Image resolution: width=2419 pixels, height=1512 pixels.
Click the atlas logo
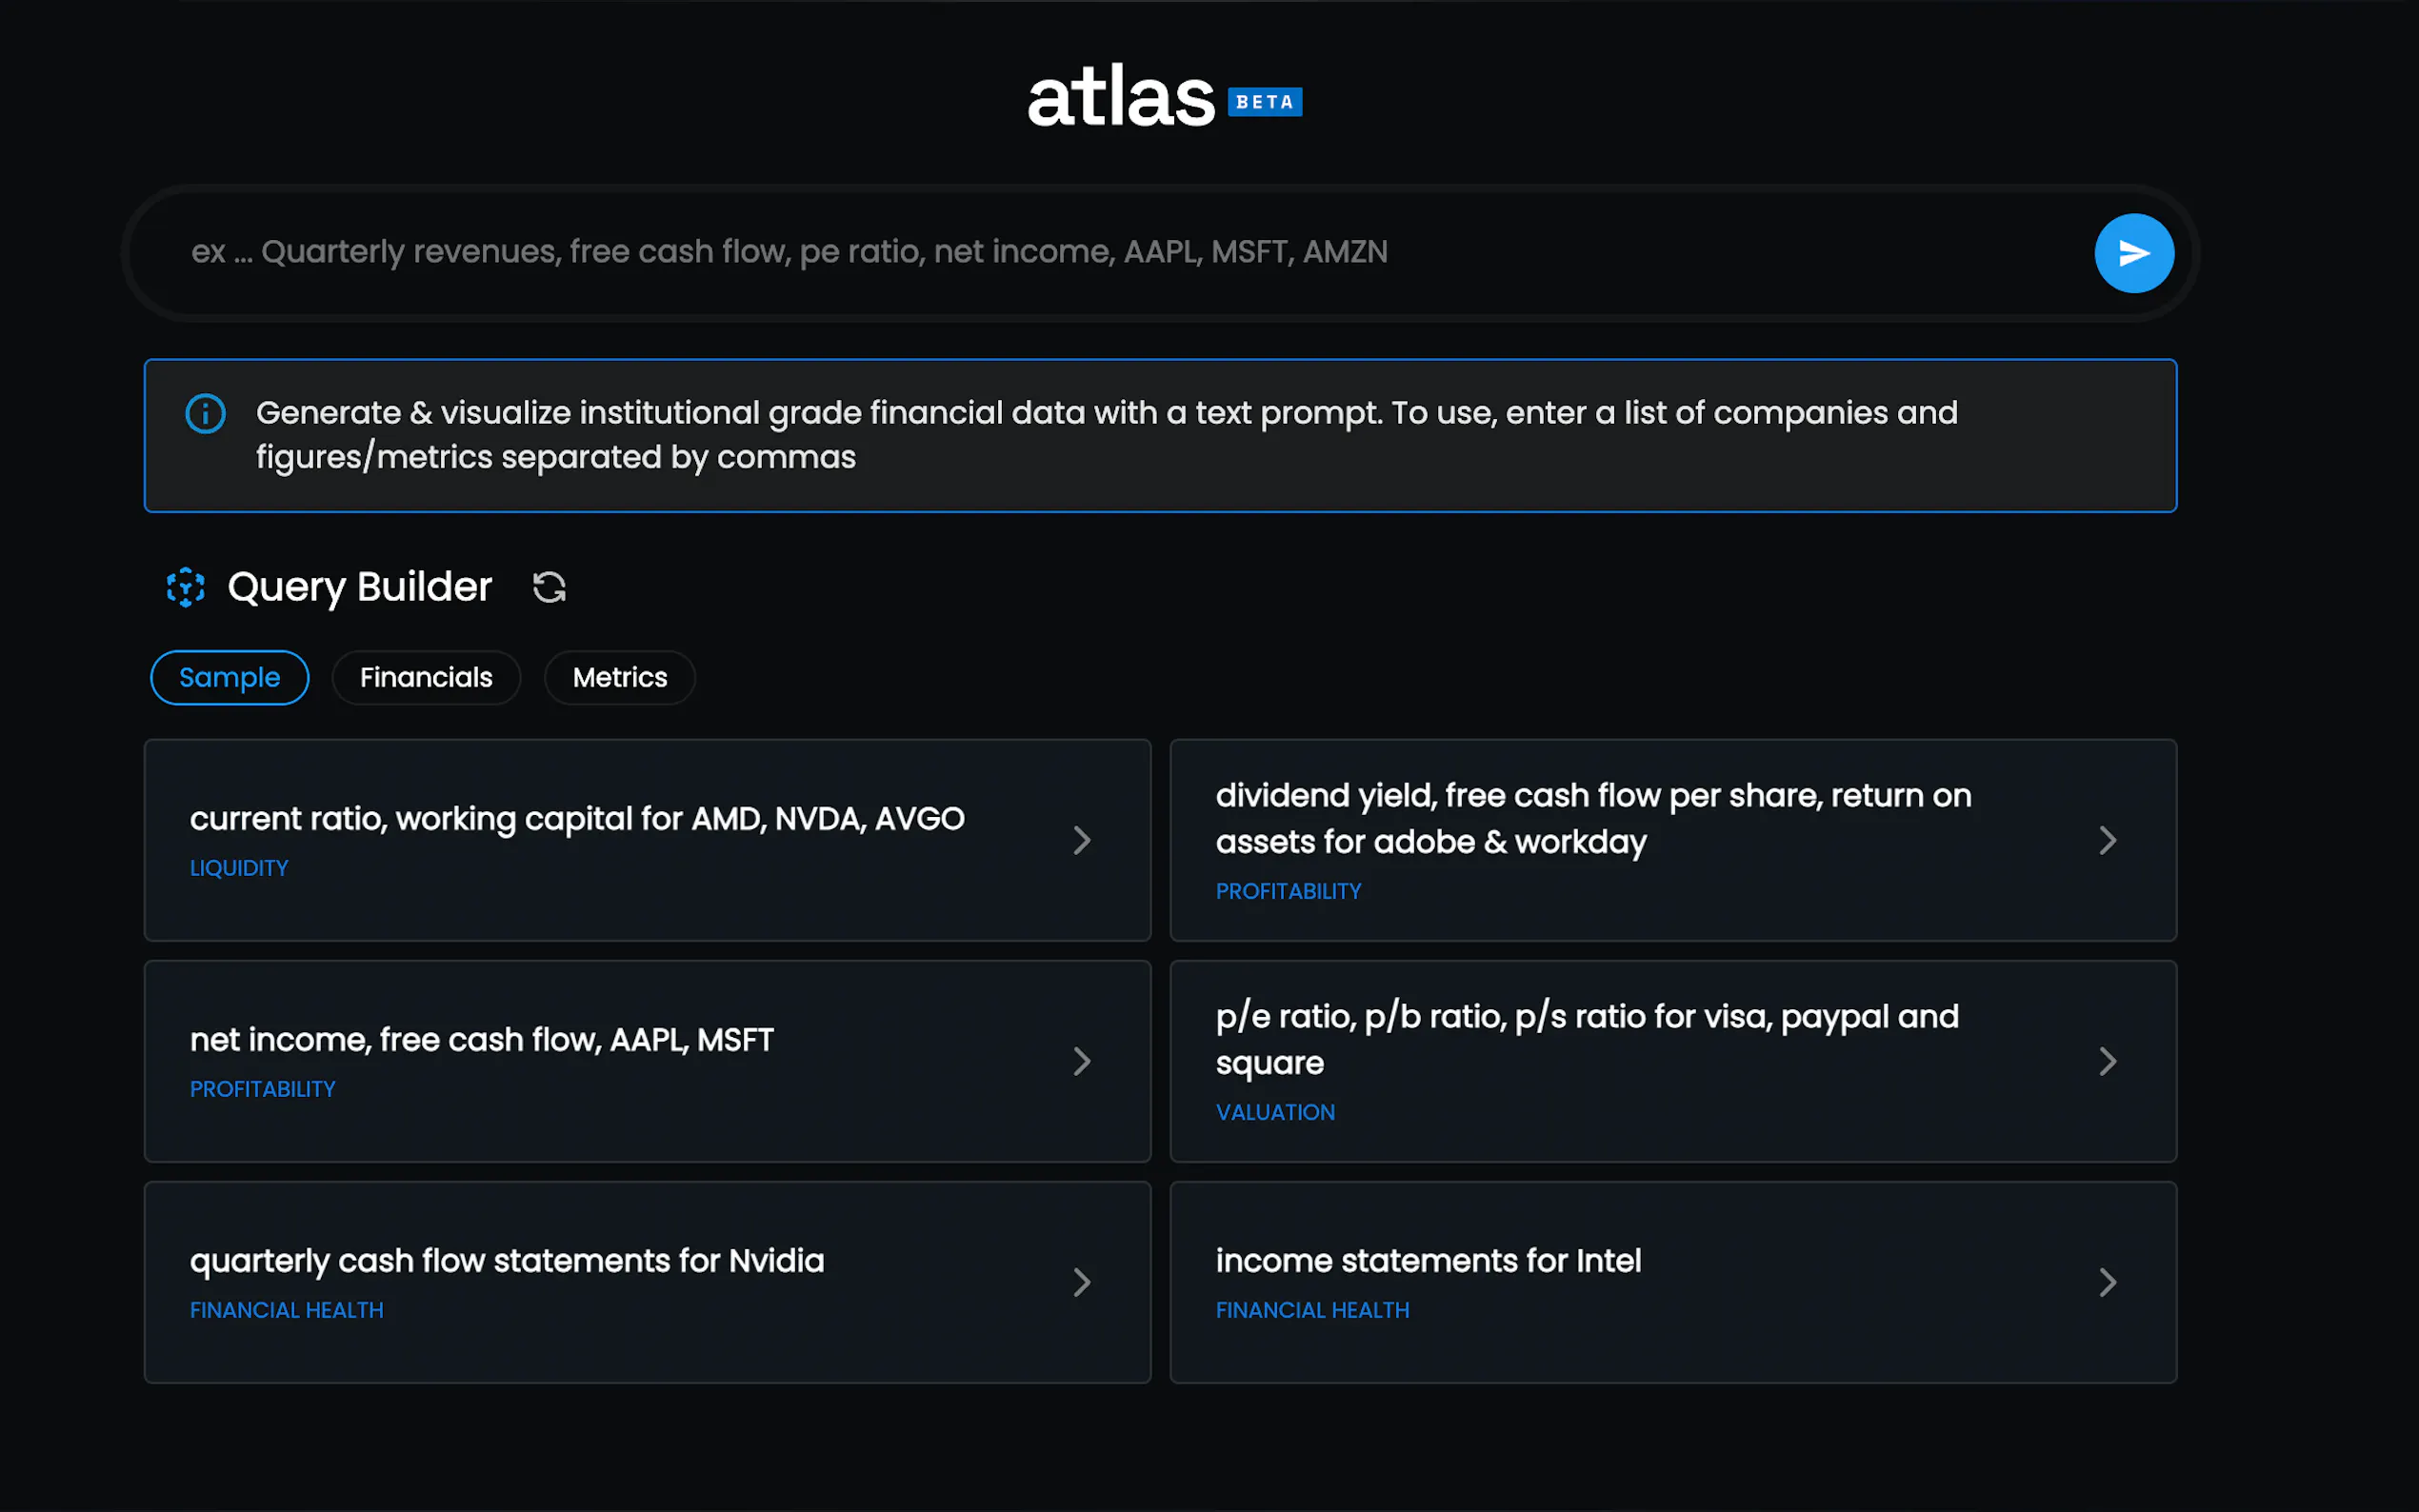point(1120,99)
